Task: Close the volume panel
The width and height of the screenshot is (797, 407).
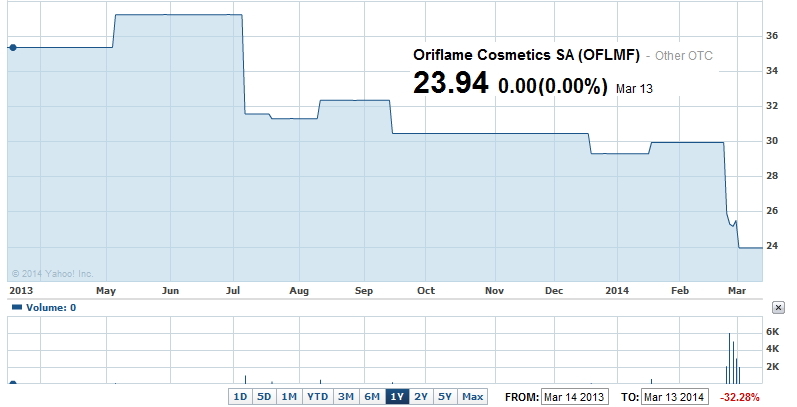Action: (778, 307)
